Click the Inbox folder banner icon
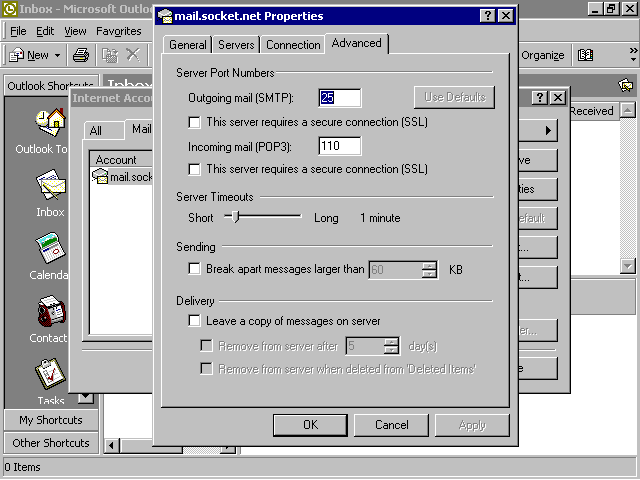640x480 pixels. click(625, 85)
